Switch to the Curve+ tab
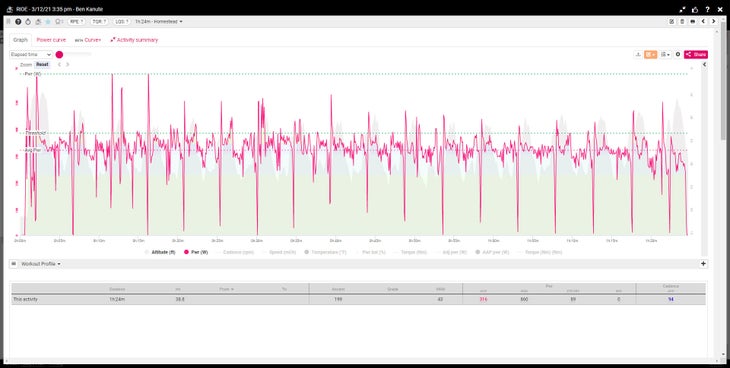The image size is (730, 368). coord(88,40)
